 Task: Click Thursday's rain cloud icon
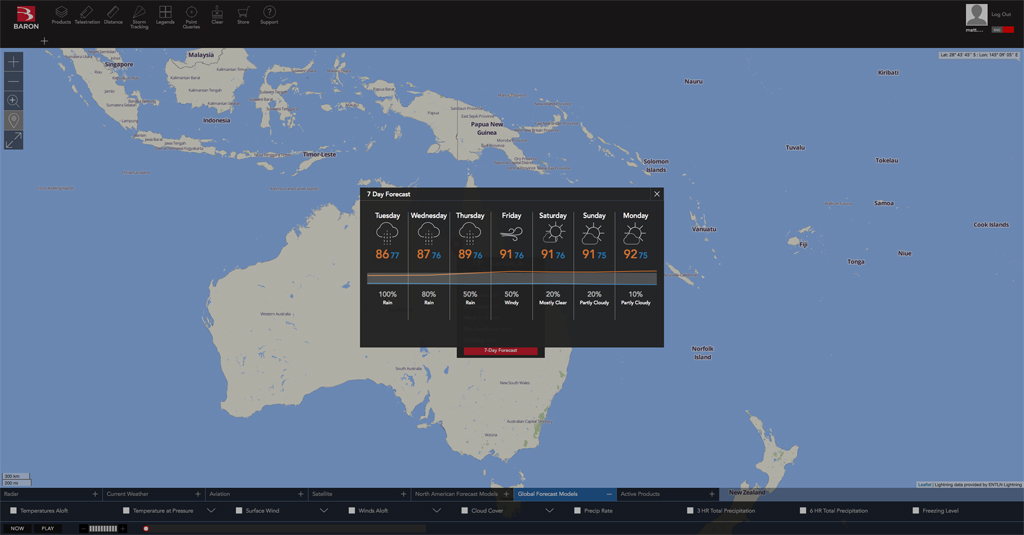(470, 233)
